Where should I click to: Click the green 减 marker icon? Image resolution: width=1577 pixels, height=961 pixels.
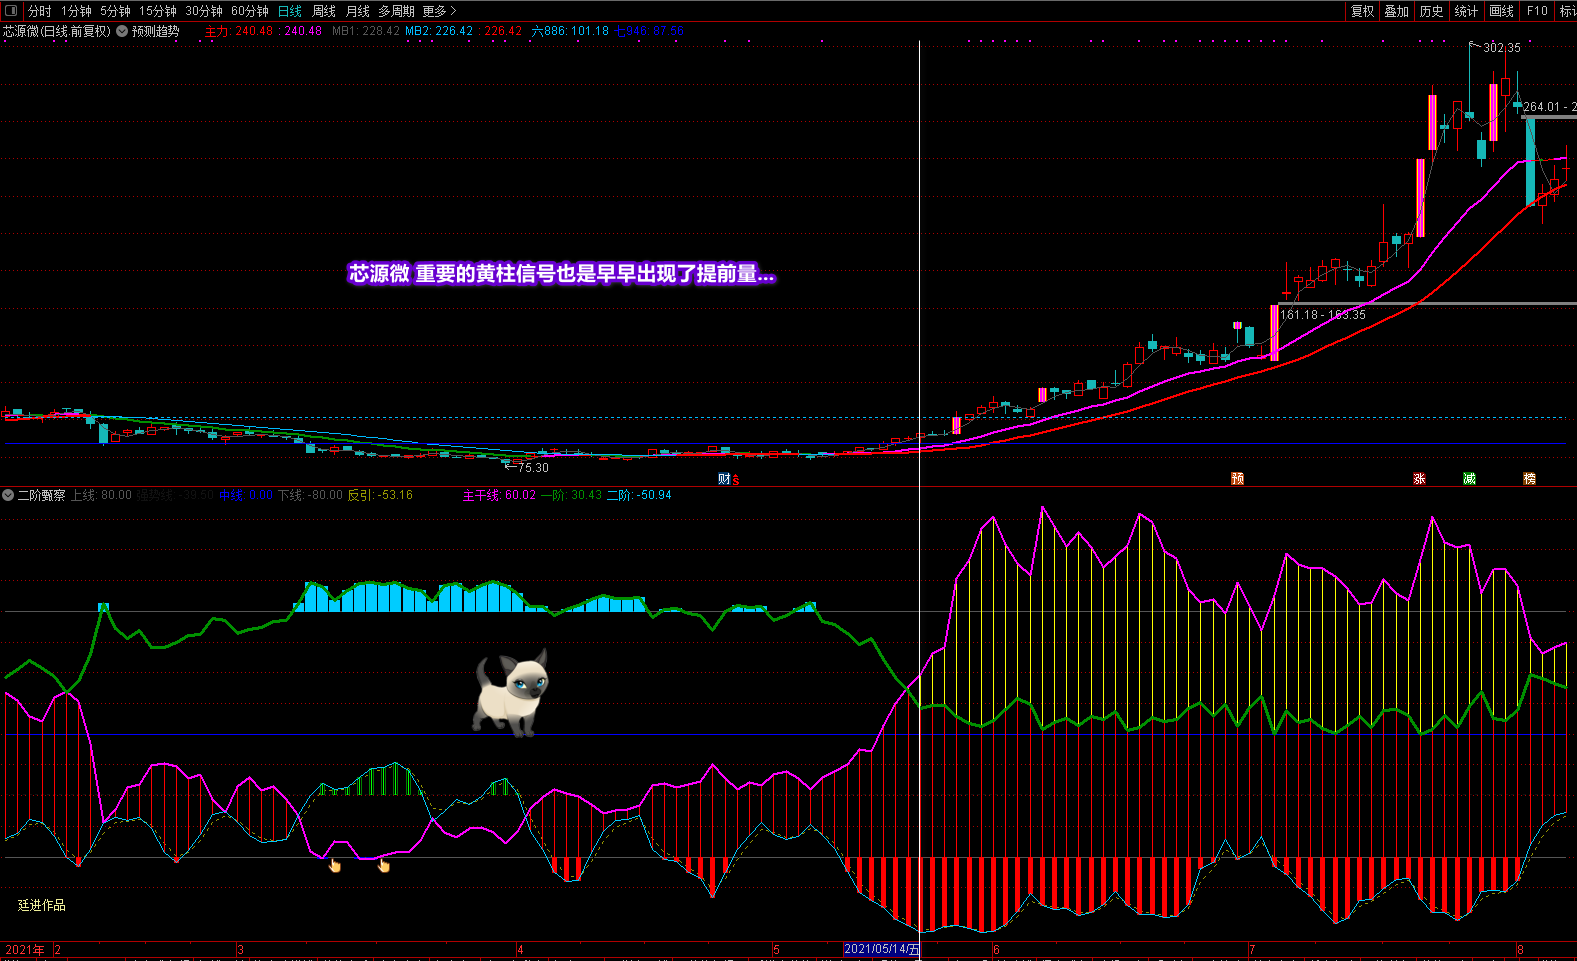(1469, 479)
